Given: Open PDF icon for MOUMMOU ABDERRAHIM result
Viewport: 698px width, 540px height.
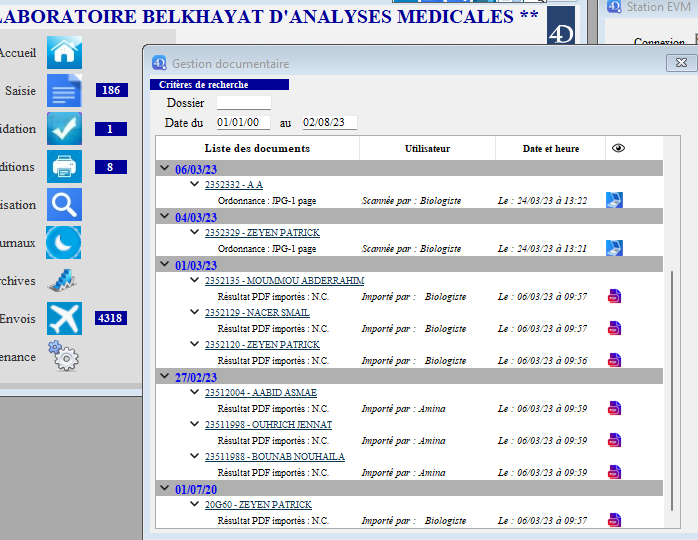Looking at the screenshot, I should [x=614, y=297].
